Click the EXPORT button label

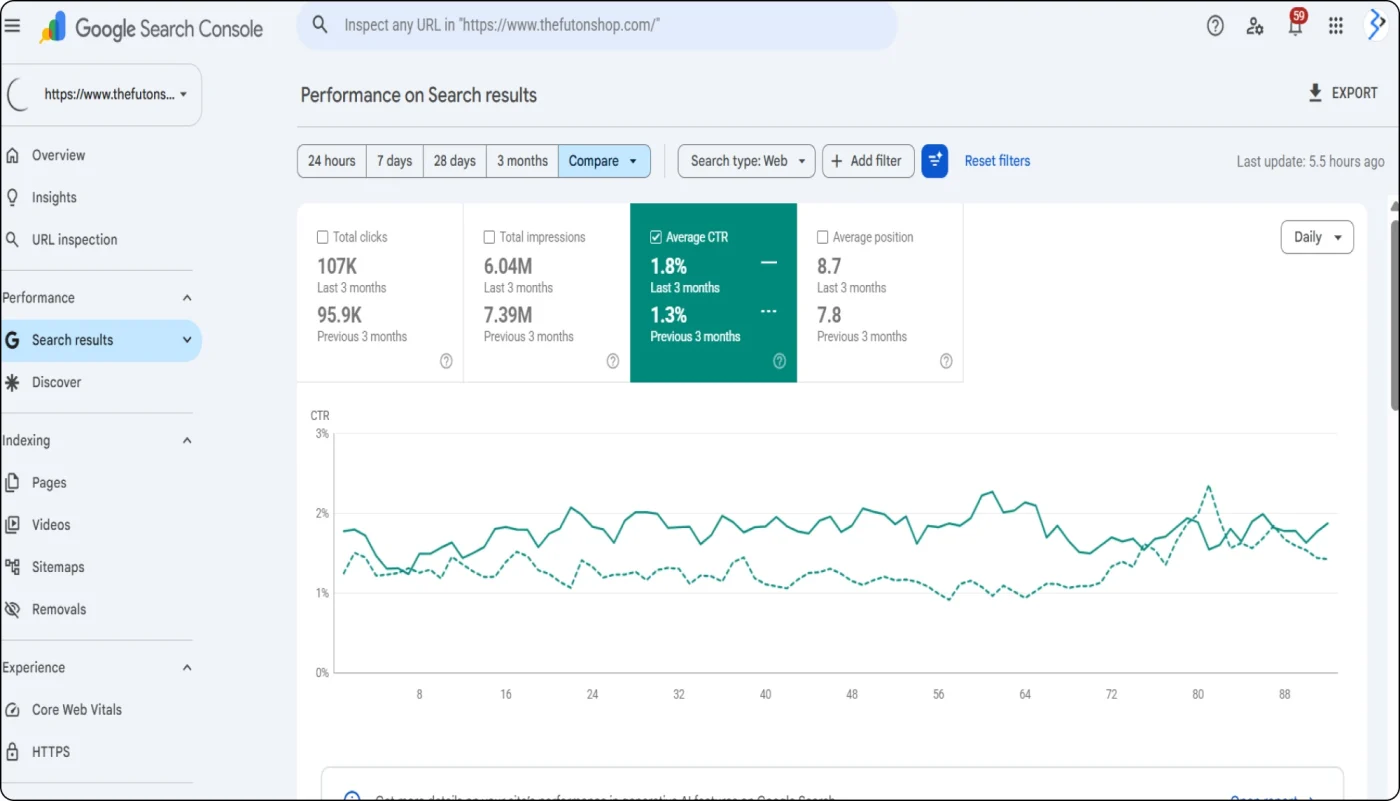pyautogui.click(x=1354, y=93)
